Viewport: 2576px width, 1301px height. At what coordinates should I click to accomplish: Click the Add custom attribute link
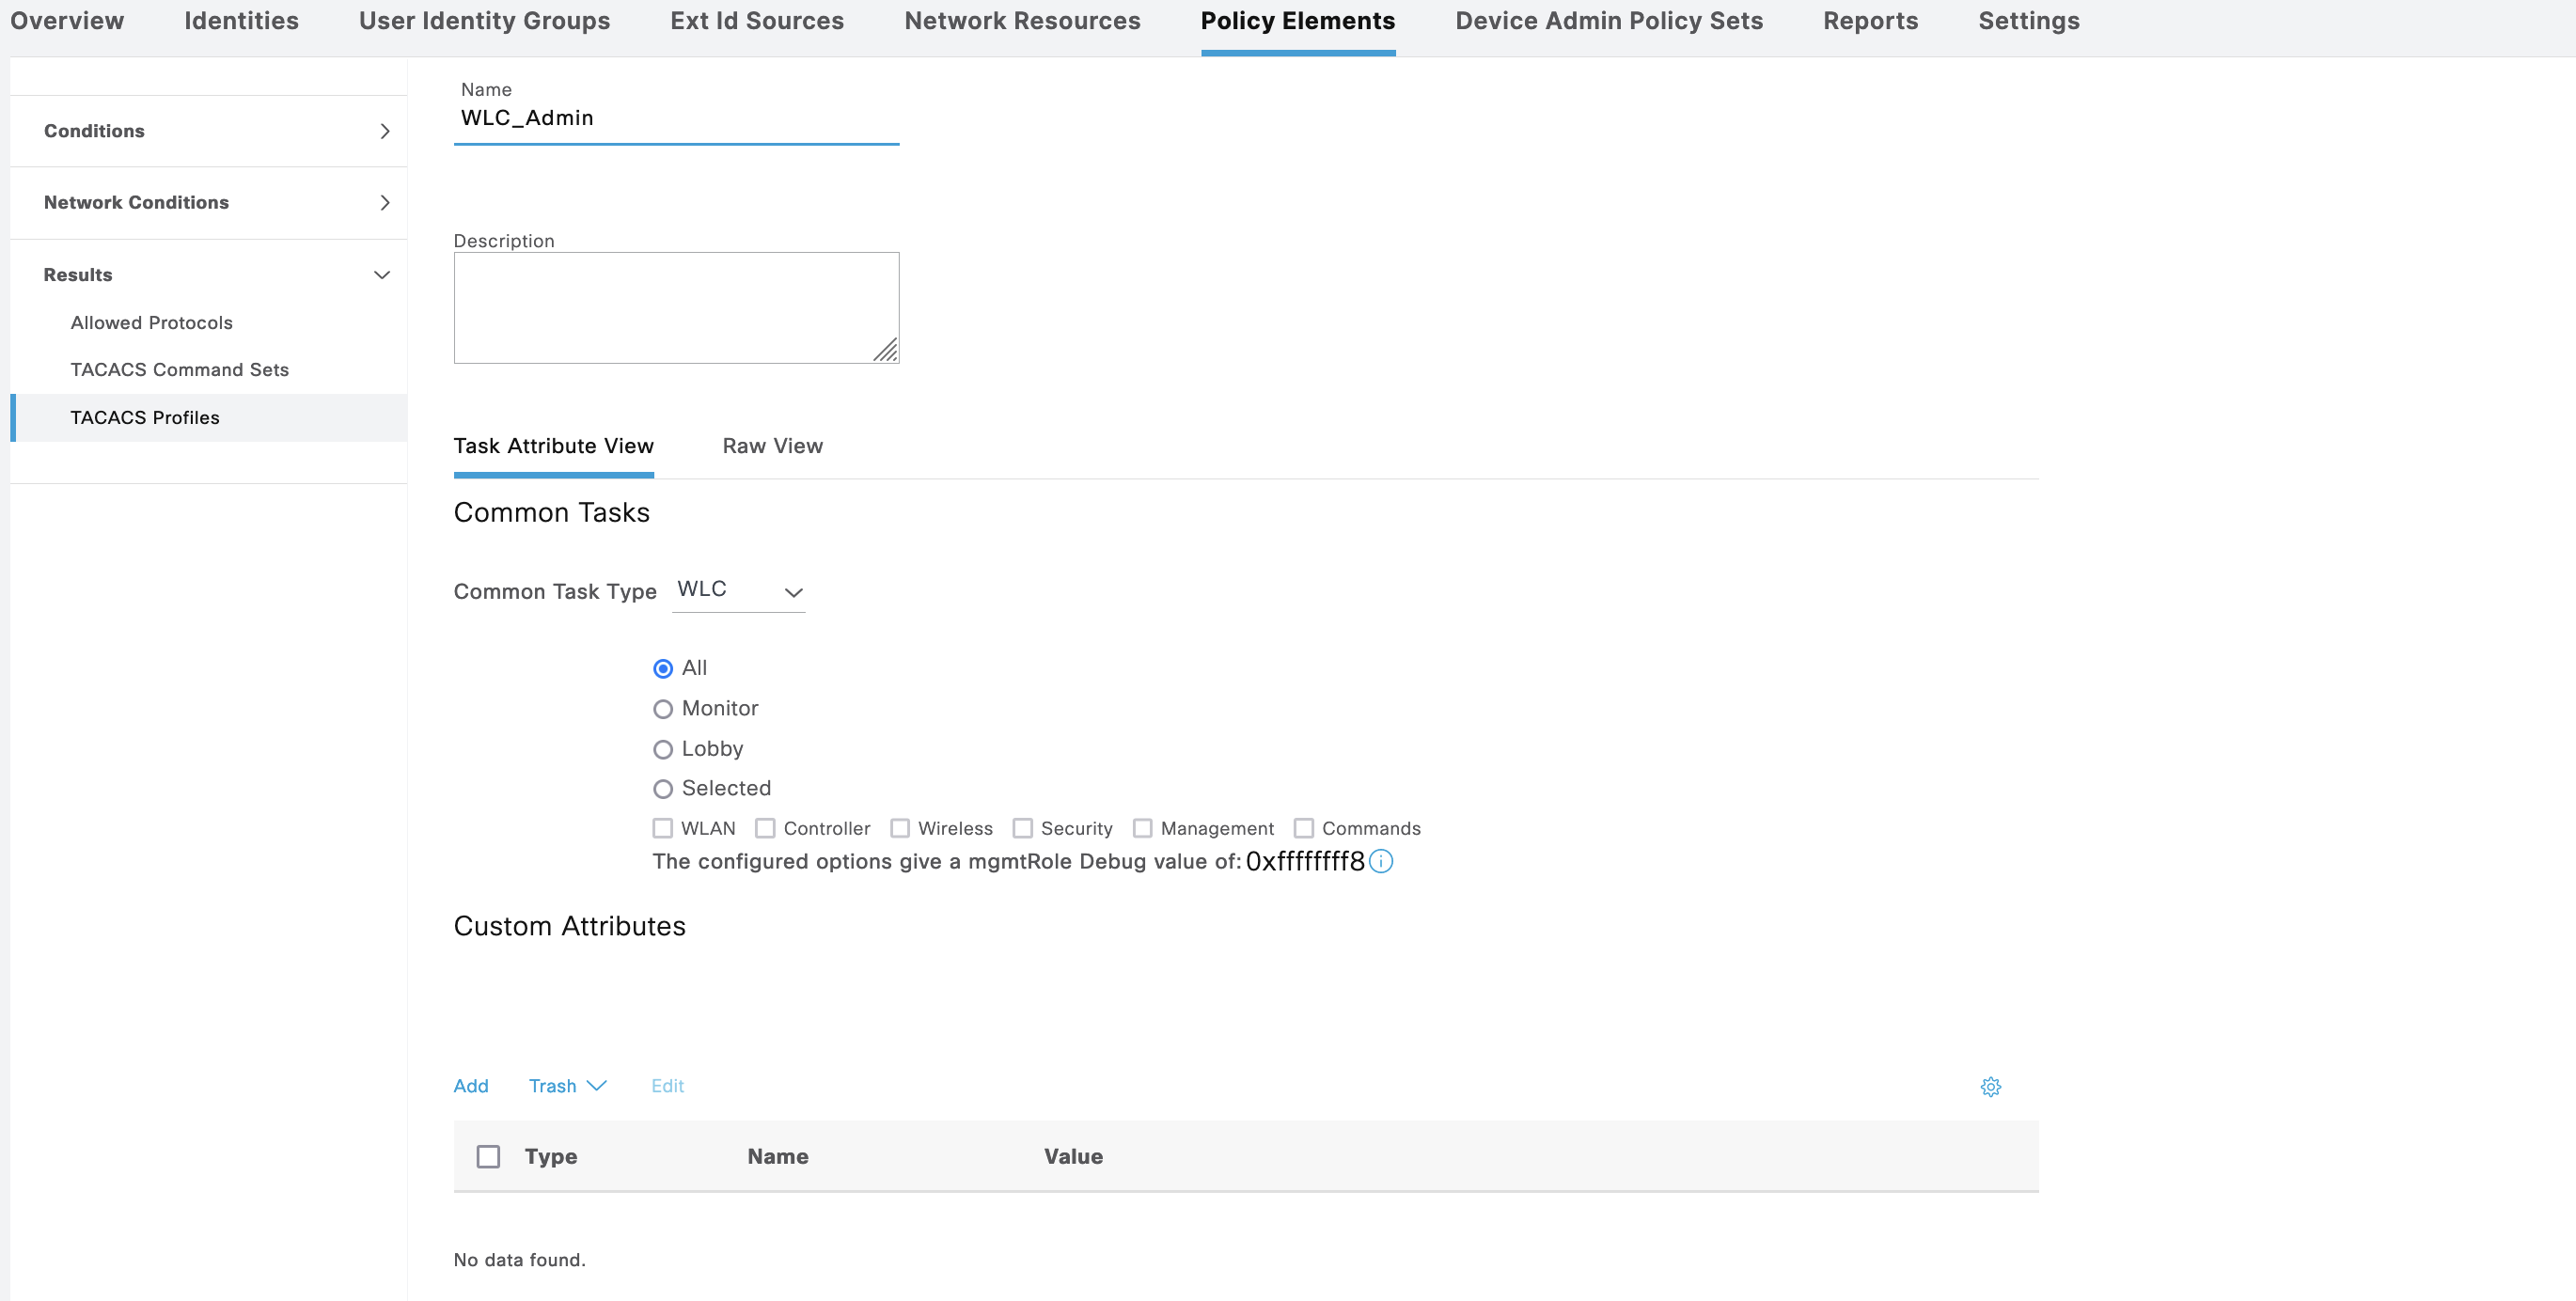471,1086
